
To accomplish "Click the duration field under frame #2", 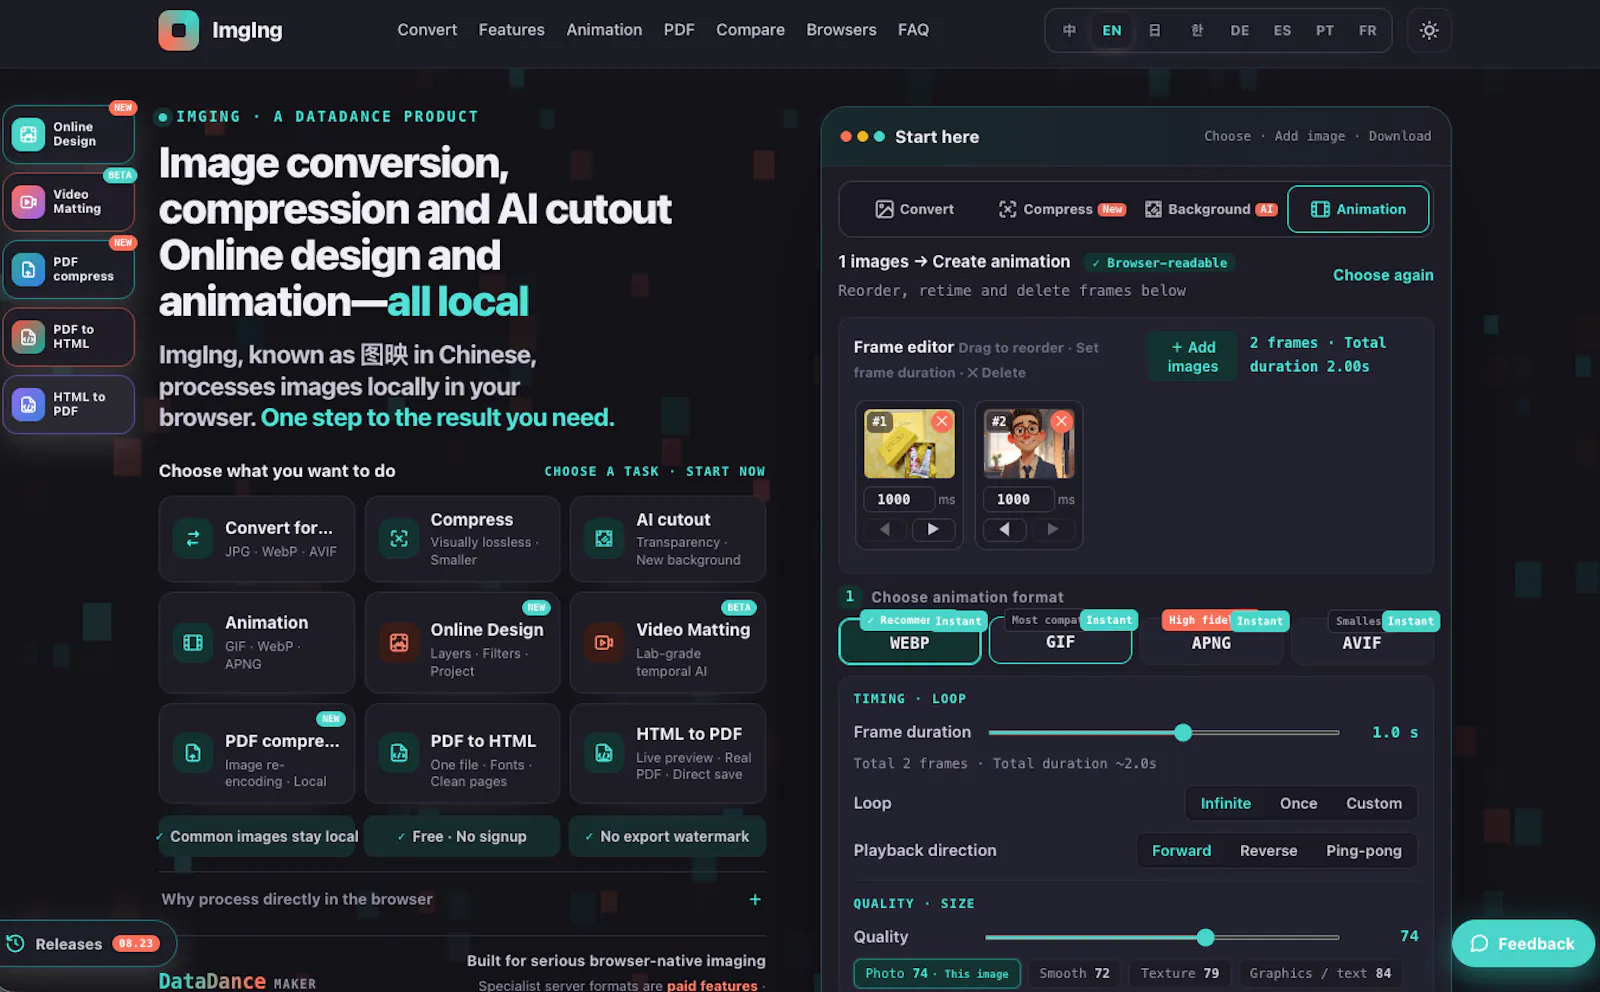I will point(1017,499).
